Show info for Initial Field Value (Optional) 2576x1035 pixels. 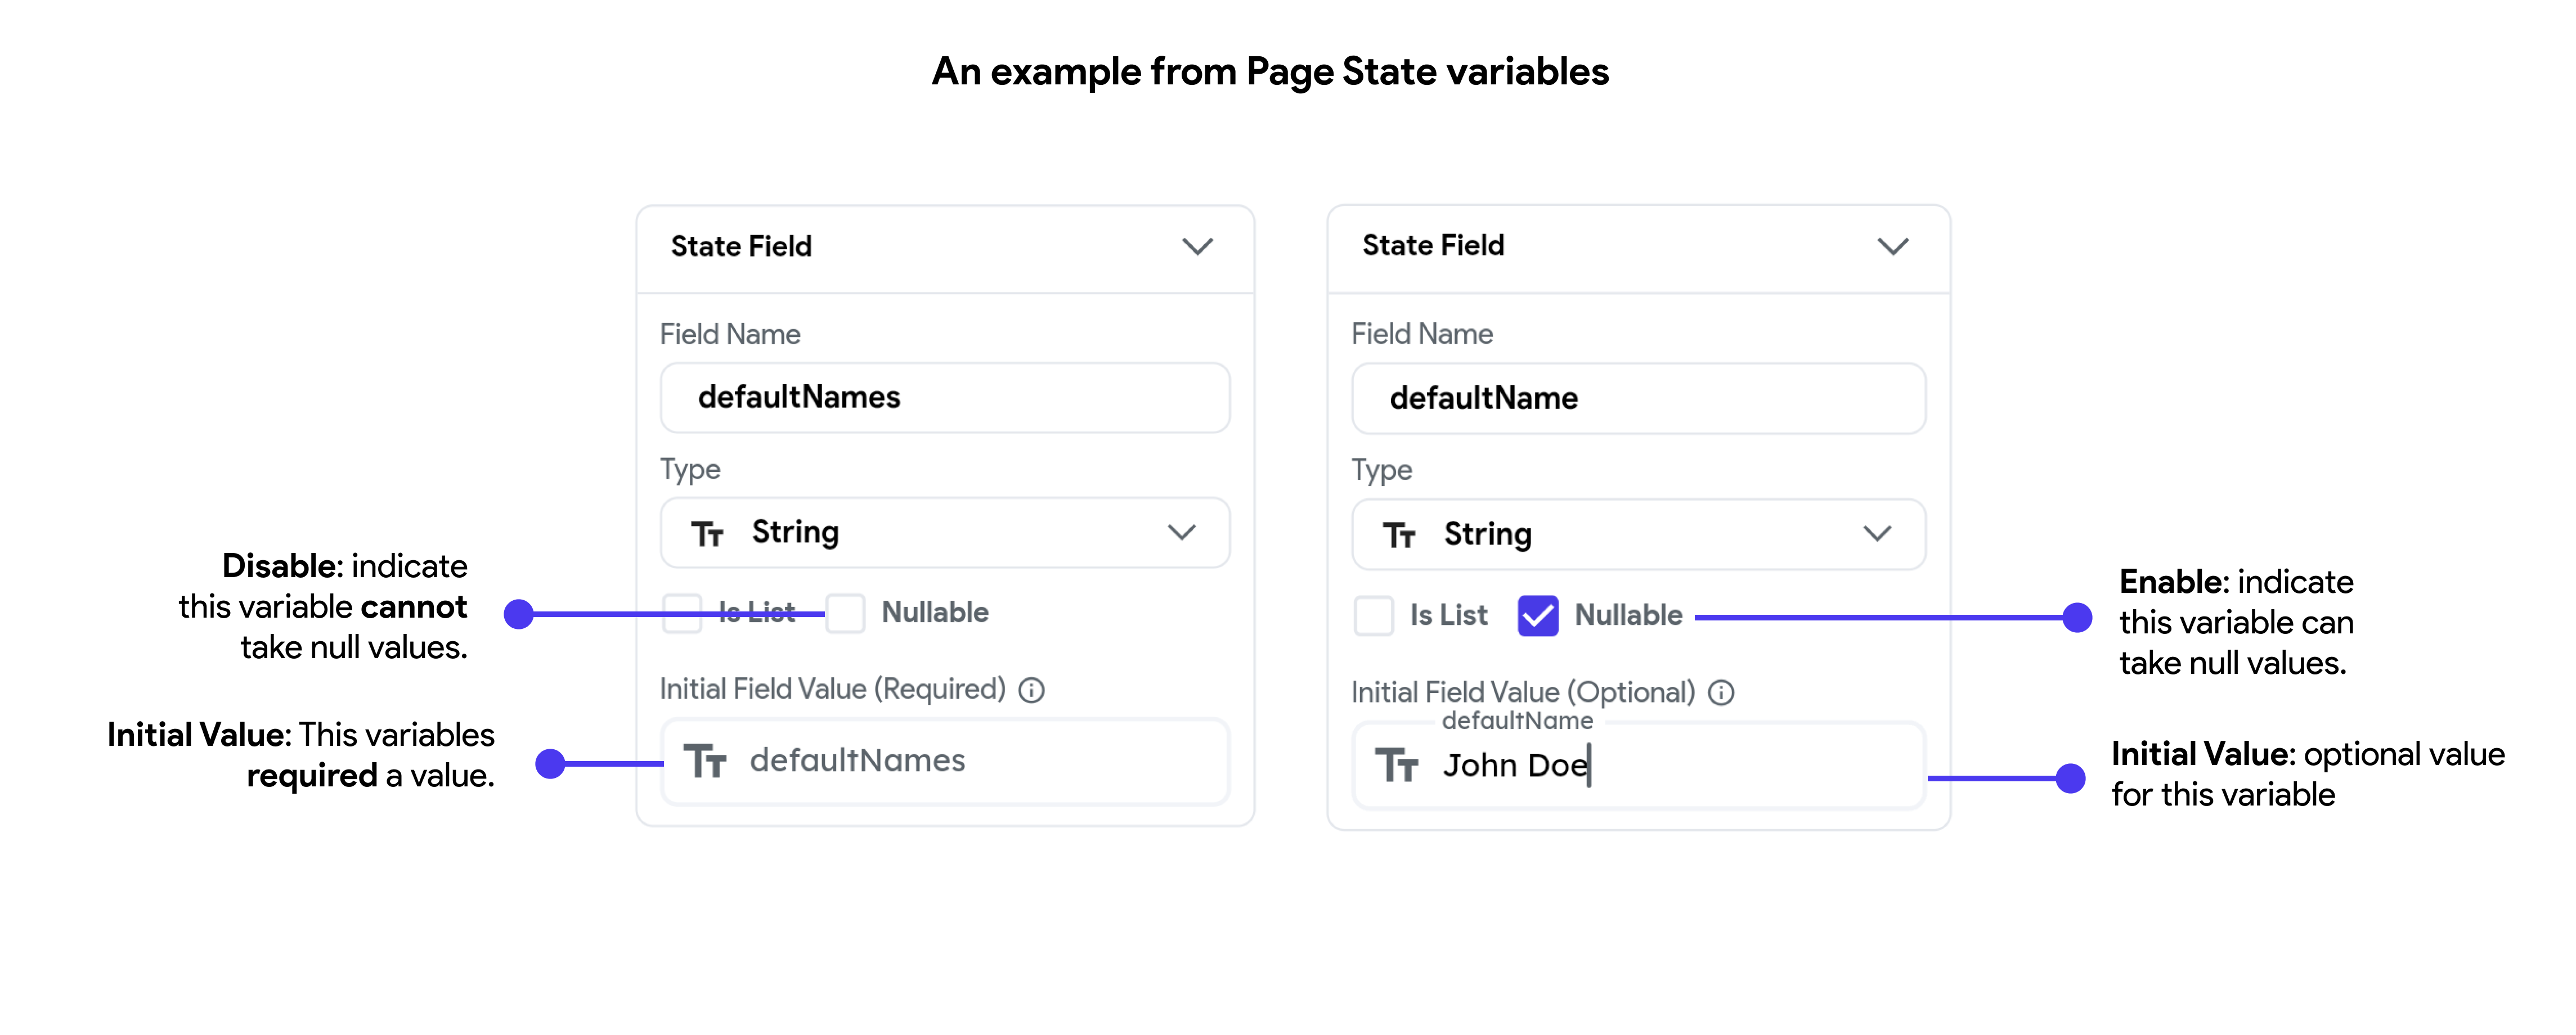pyautogui.click(x=1721, y=693)
